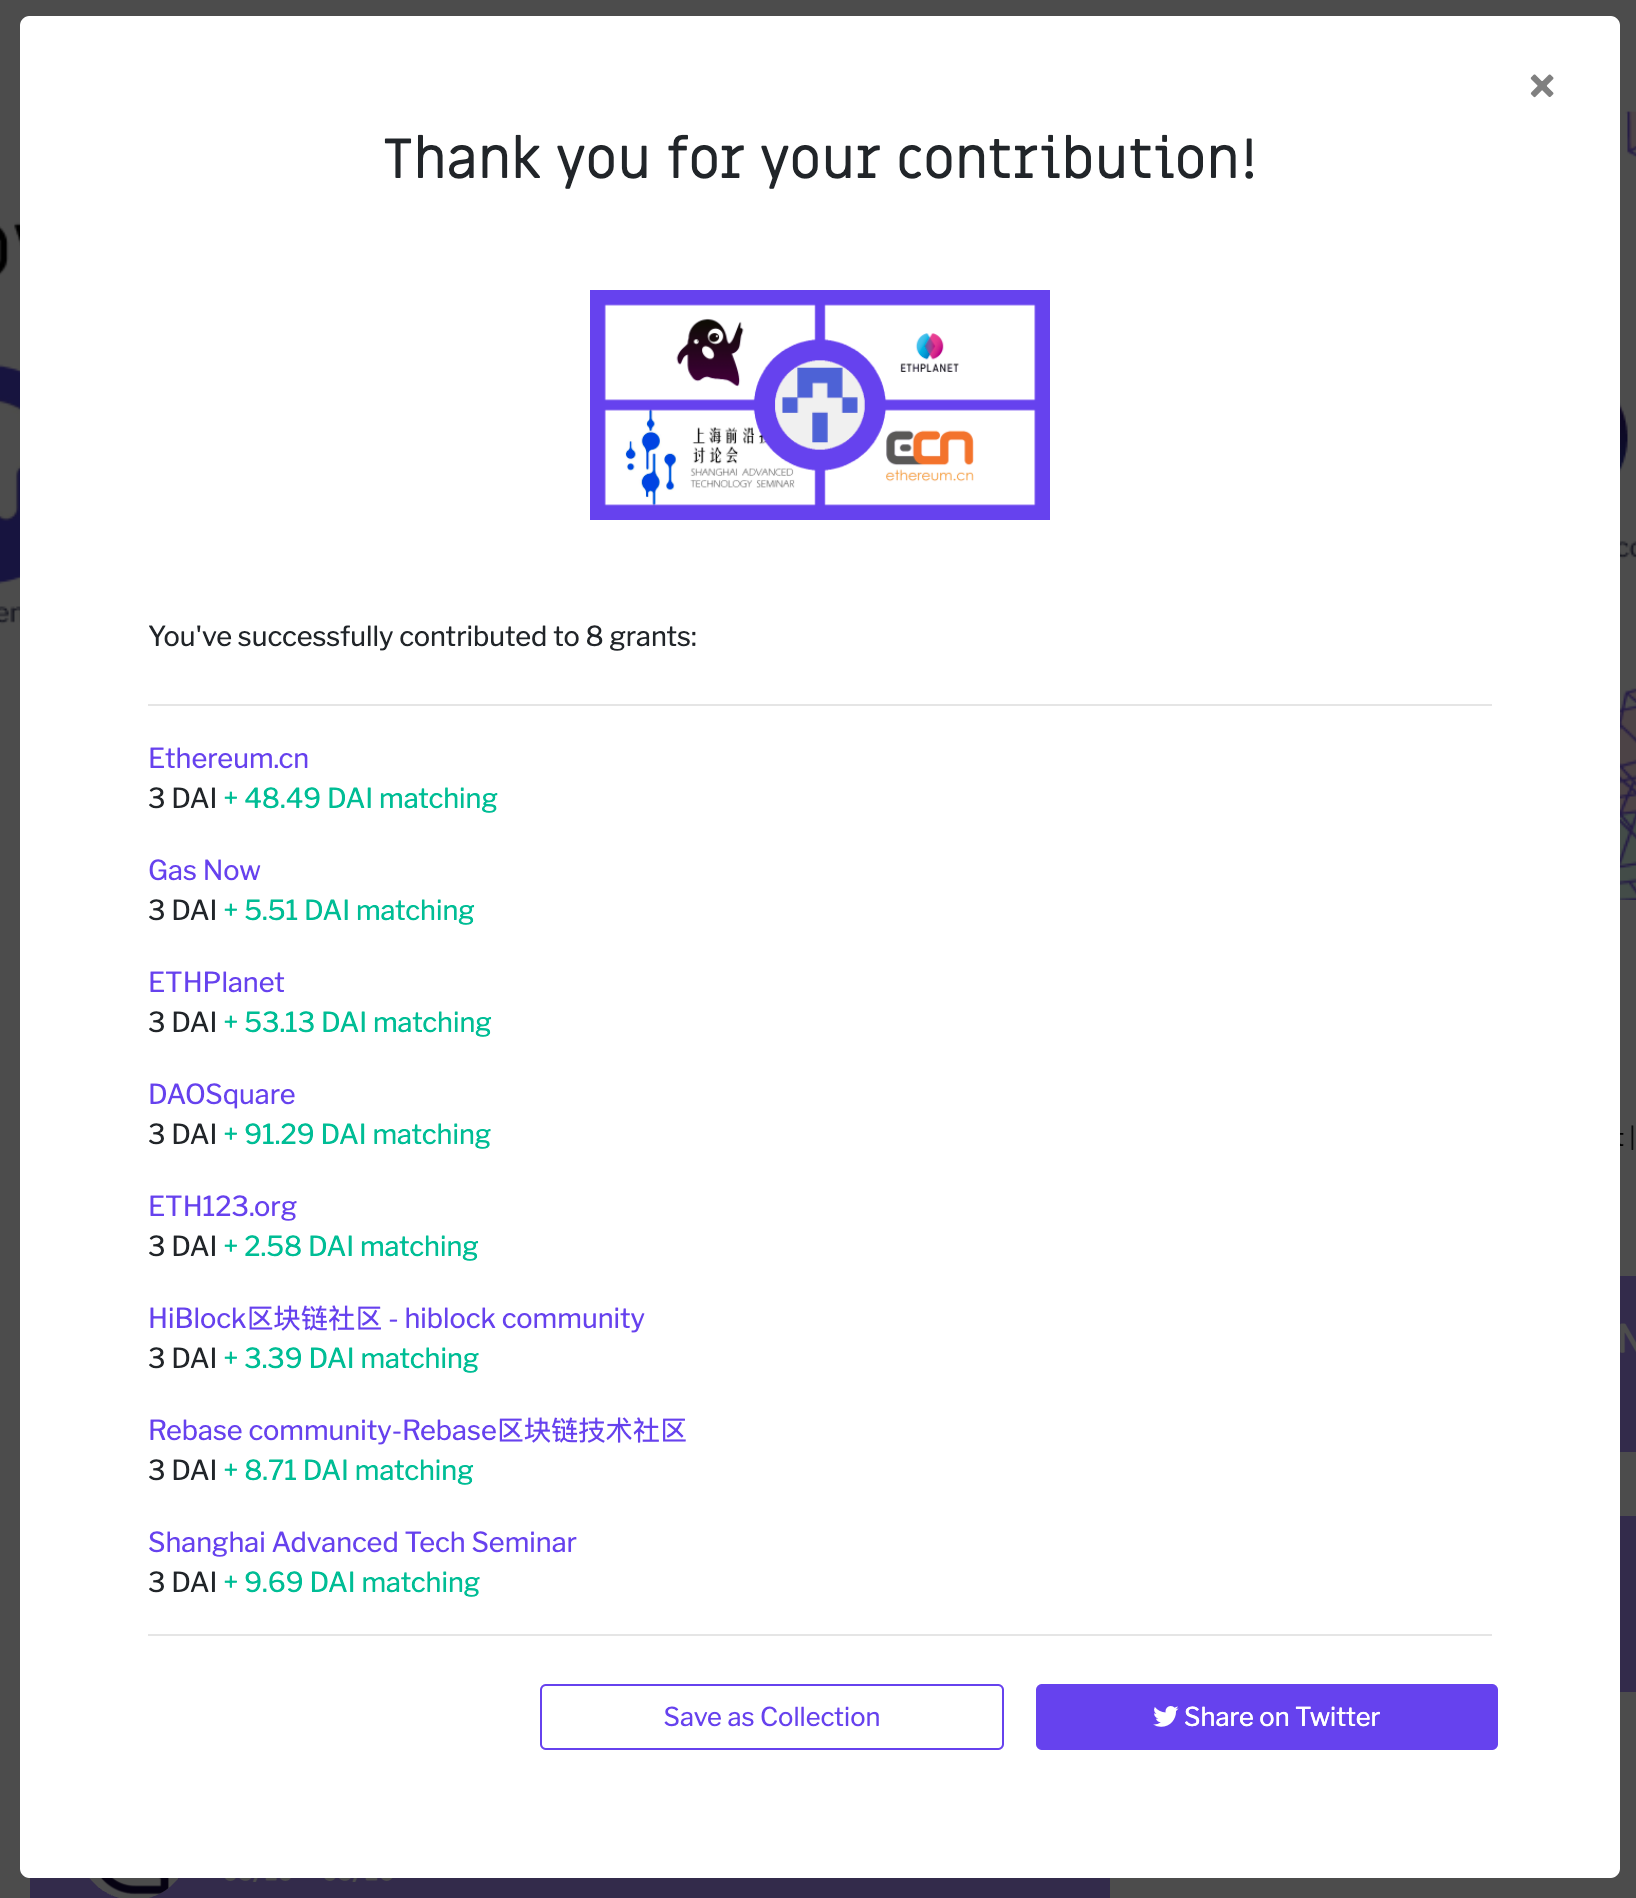This screenshot has height=1898, width=1636.
Task: Click the ETHPlanet logo in banner
Action: 929,353
